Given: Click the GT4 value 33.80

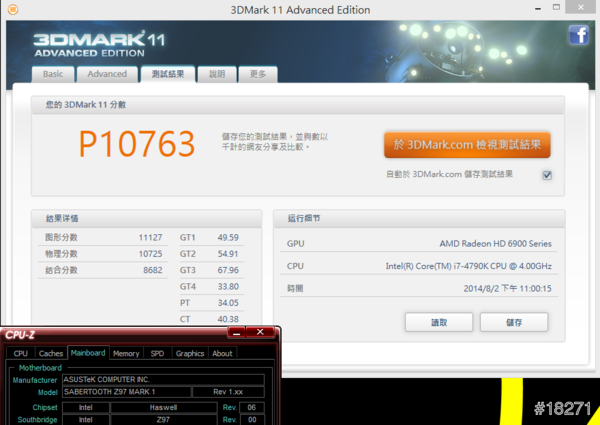Looking at the screenshot, I should [x=228, y=287].
